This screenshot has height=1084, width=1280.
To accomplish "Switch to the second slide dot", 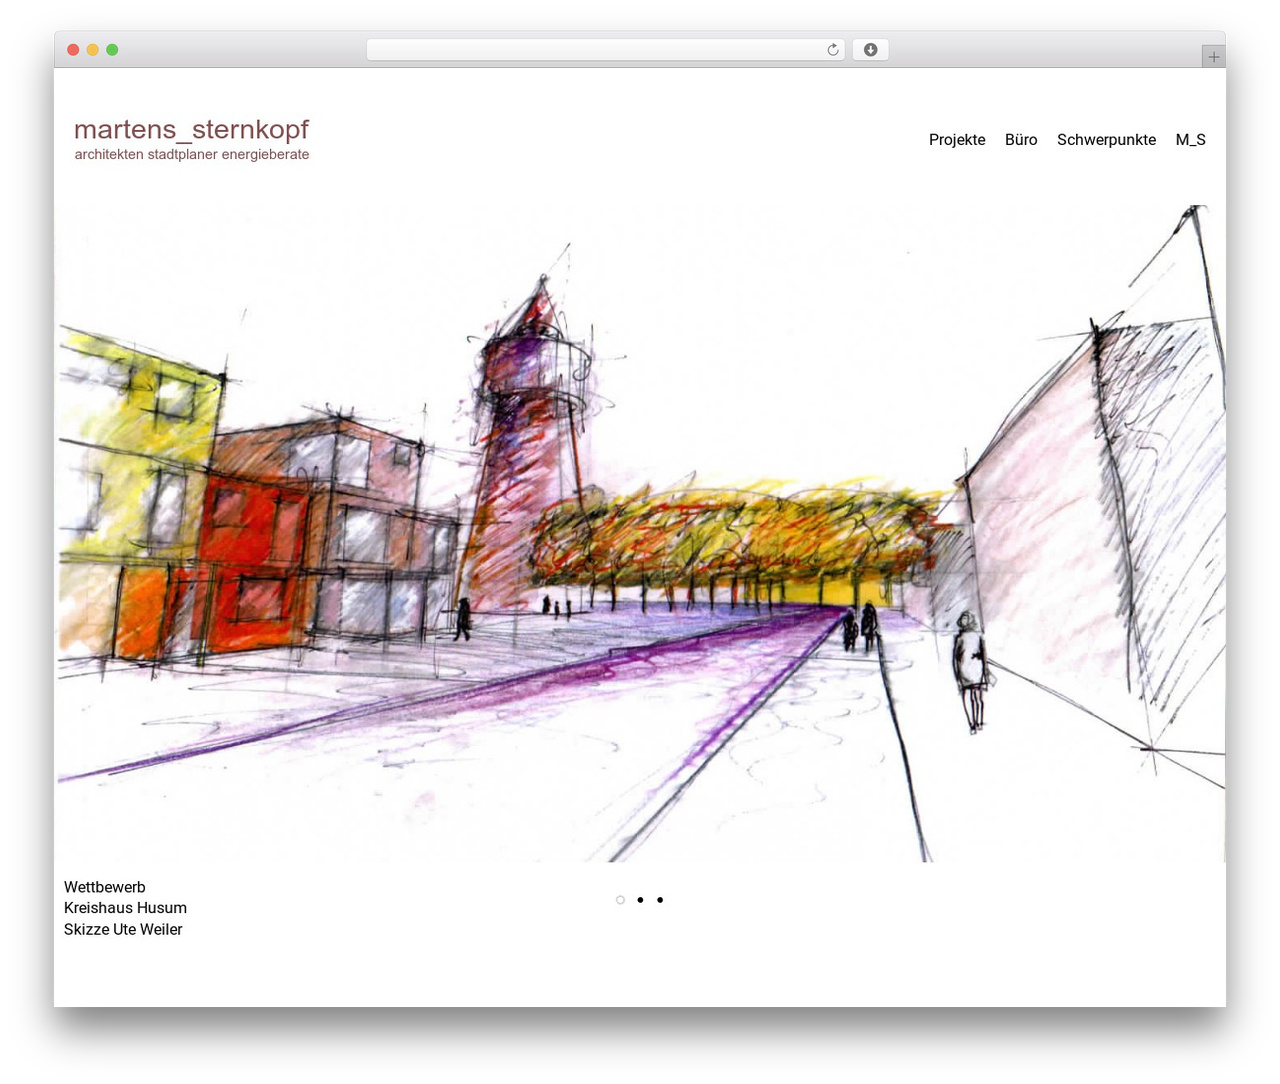I will pyautogui.click(x=640, y=900).
